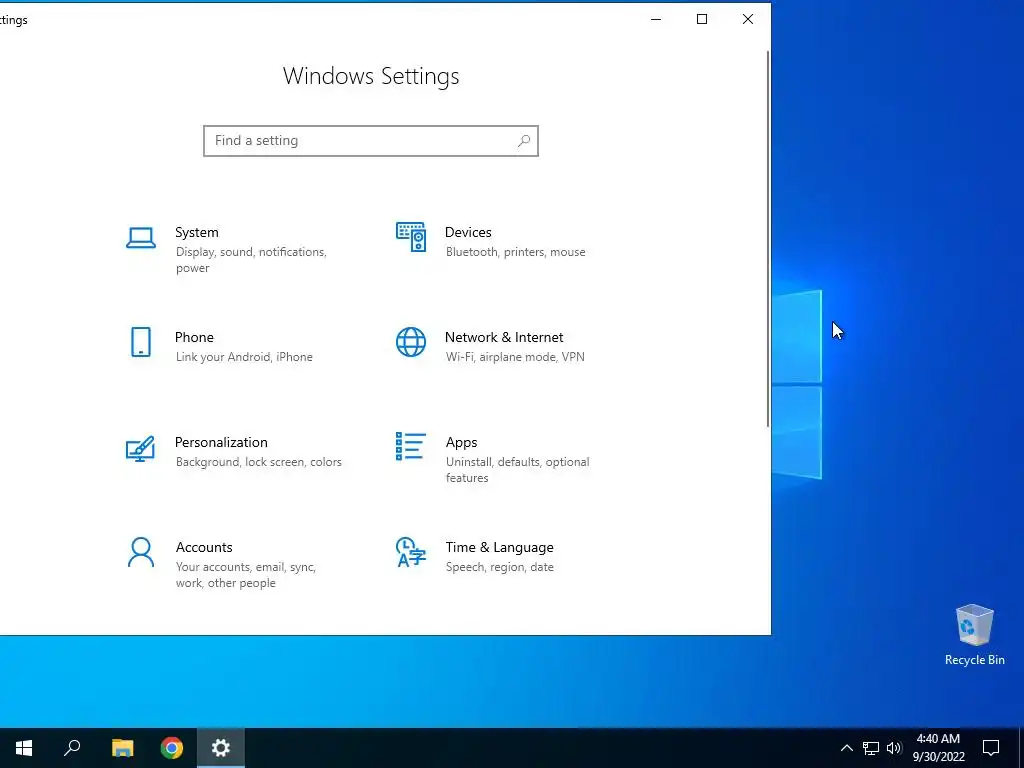The image size is (1024, 768).
Task: Open the Accounts person icon
Action: click(x=140, y=552)
